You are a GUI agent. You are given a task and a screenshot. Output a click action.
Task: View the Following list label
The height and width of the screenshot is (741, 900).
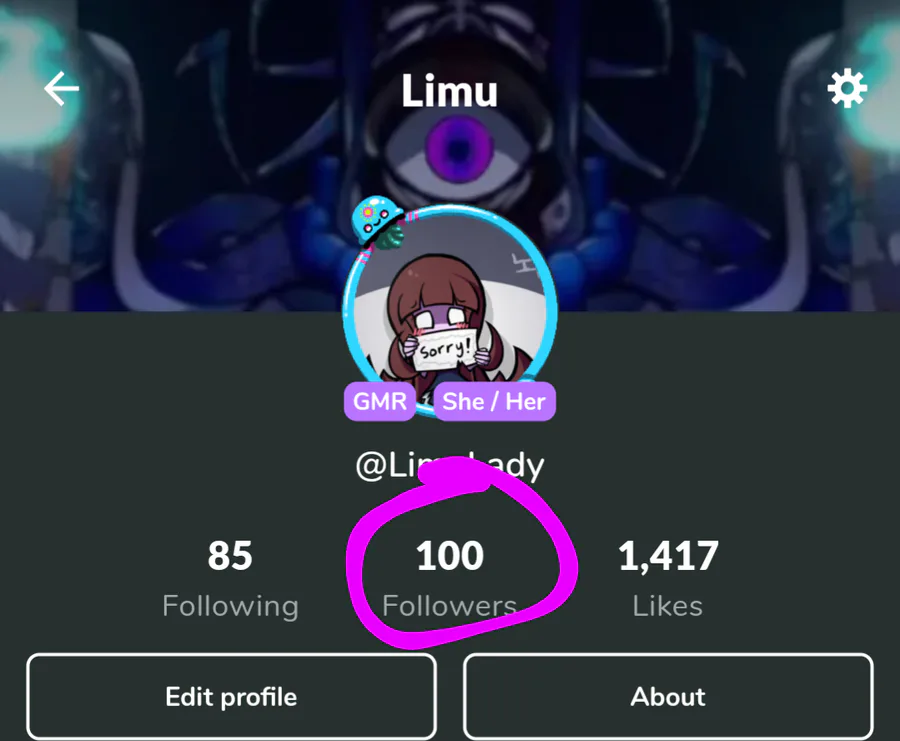click(230, 606)
